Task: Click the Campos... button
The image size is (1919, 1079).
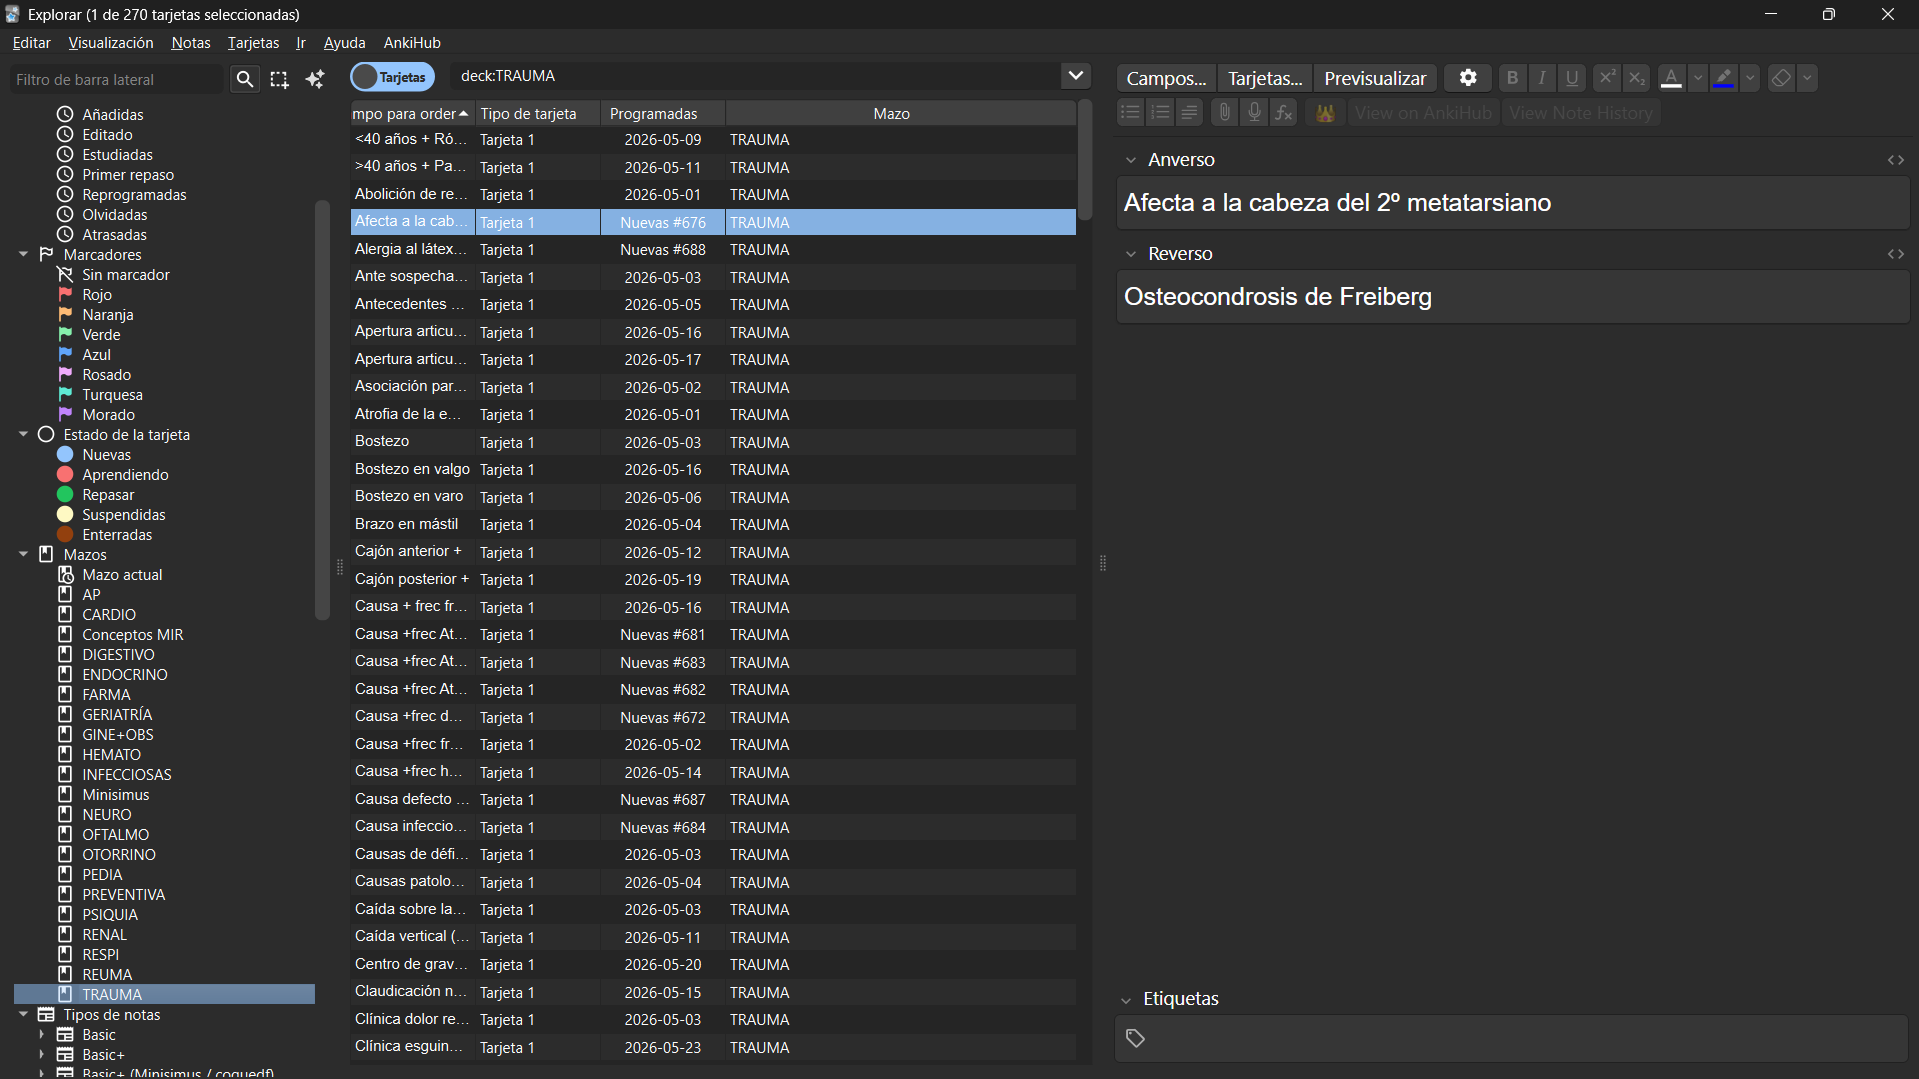Action: click(x=1166, y=78)
